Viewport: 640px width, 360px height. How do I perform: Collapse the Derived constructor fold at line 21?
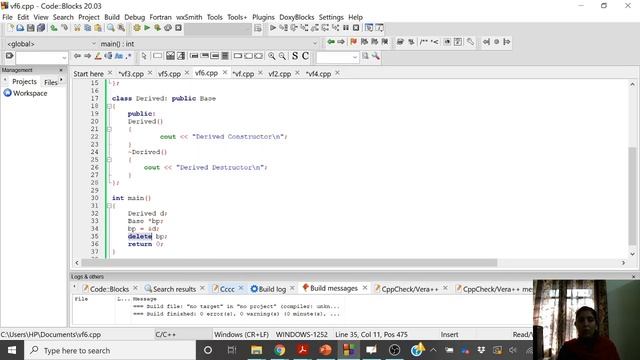pos(109,129)
